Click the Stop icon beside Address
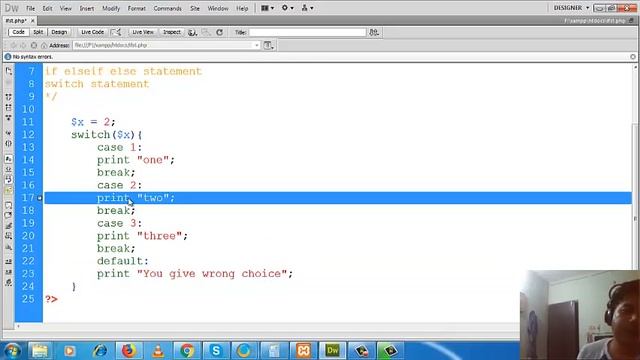The height and width of the screenshot is (360, 640). pyautogui.click(x=34, y=45)
